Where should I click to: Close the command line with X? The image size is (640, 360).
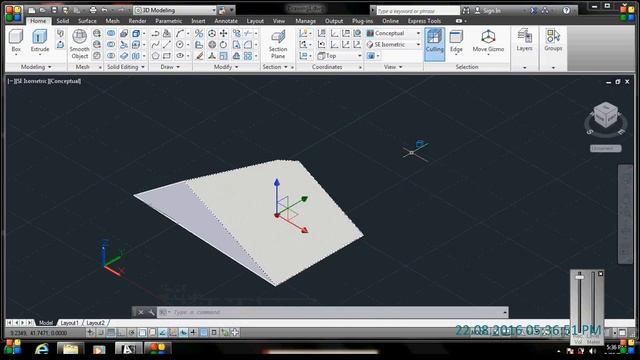coord(140,312)
